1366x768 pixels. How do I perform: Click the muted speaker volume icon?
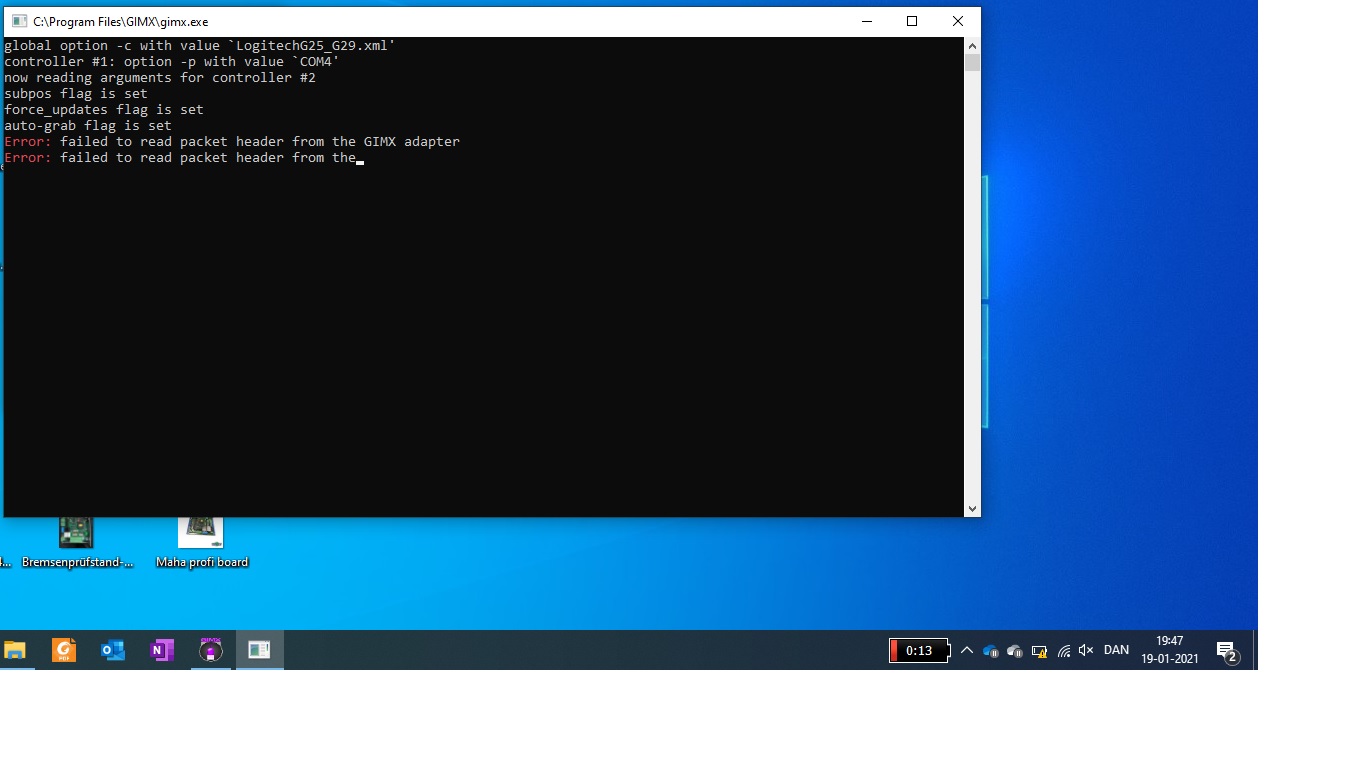[1087, 651]
